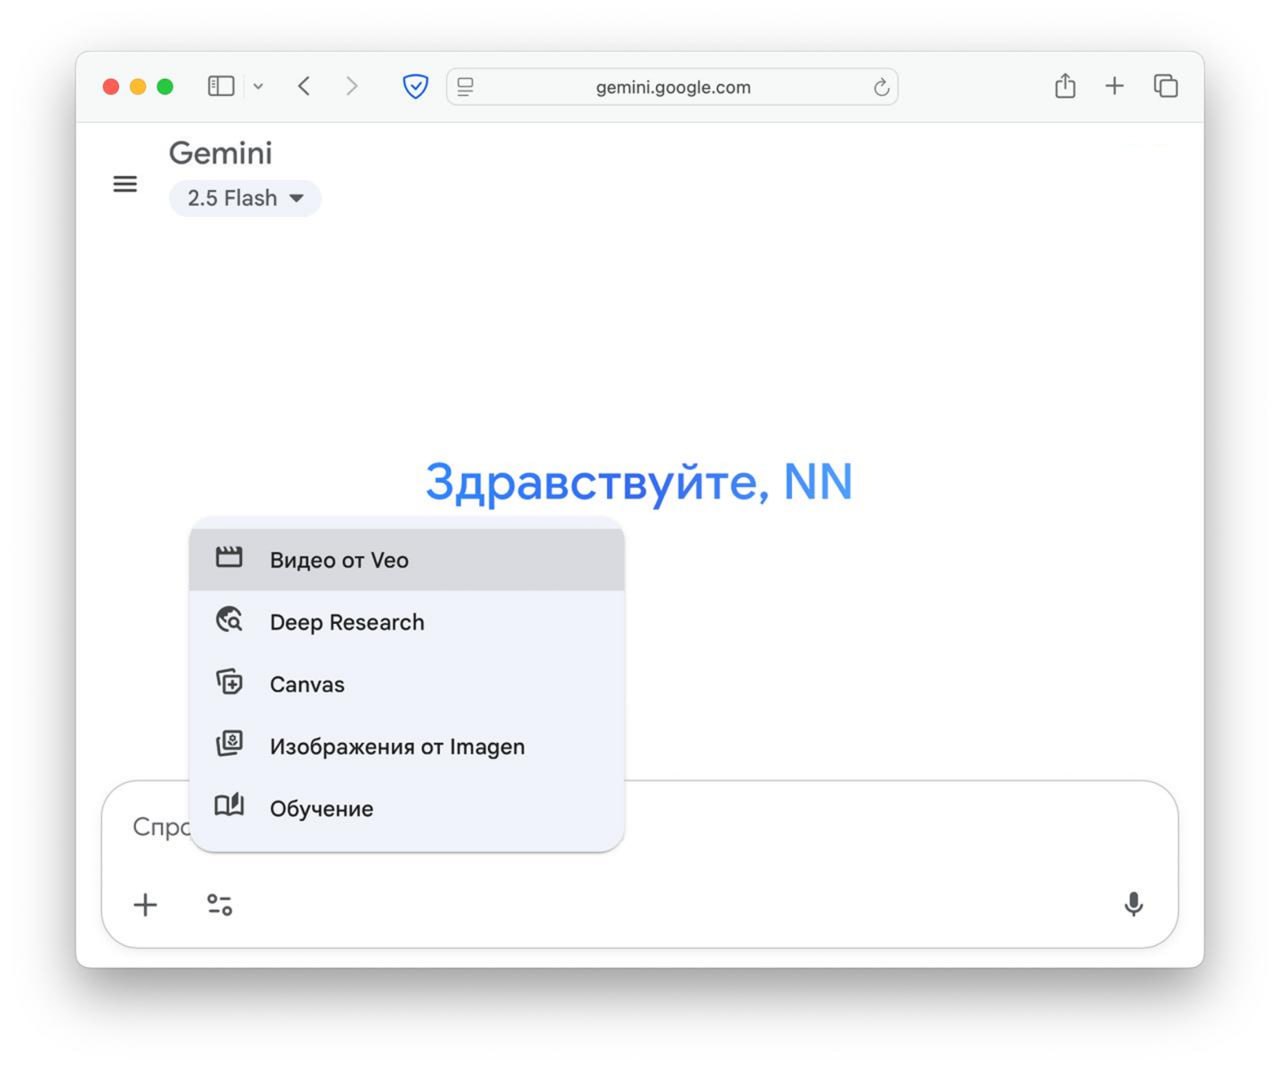Open the Gemini hamburger main menu
Image resolution: width=1280 pixels, height=1068 pixels.
coord(125,184)
